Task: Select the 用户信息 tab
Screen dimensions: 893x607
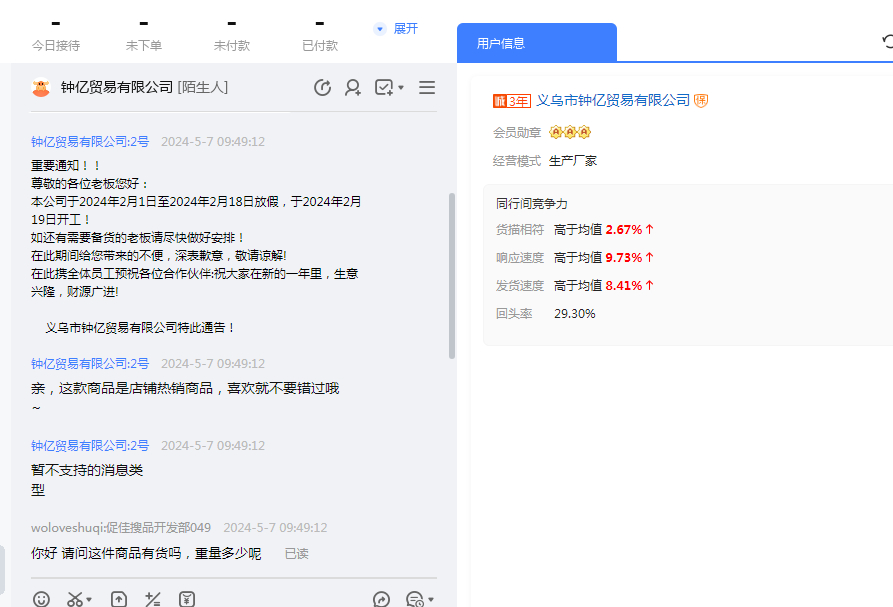Action: point(536,43)
